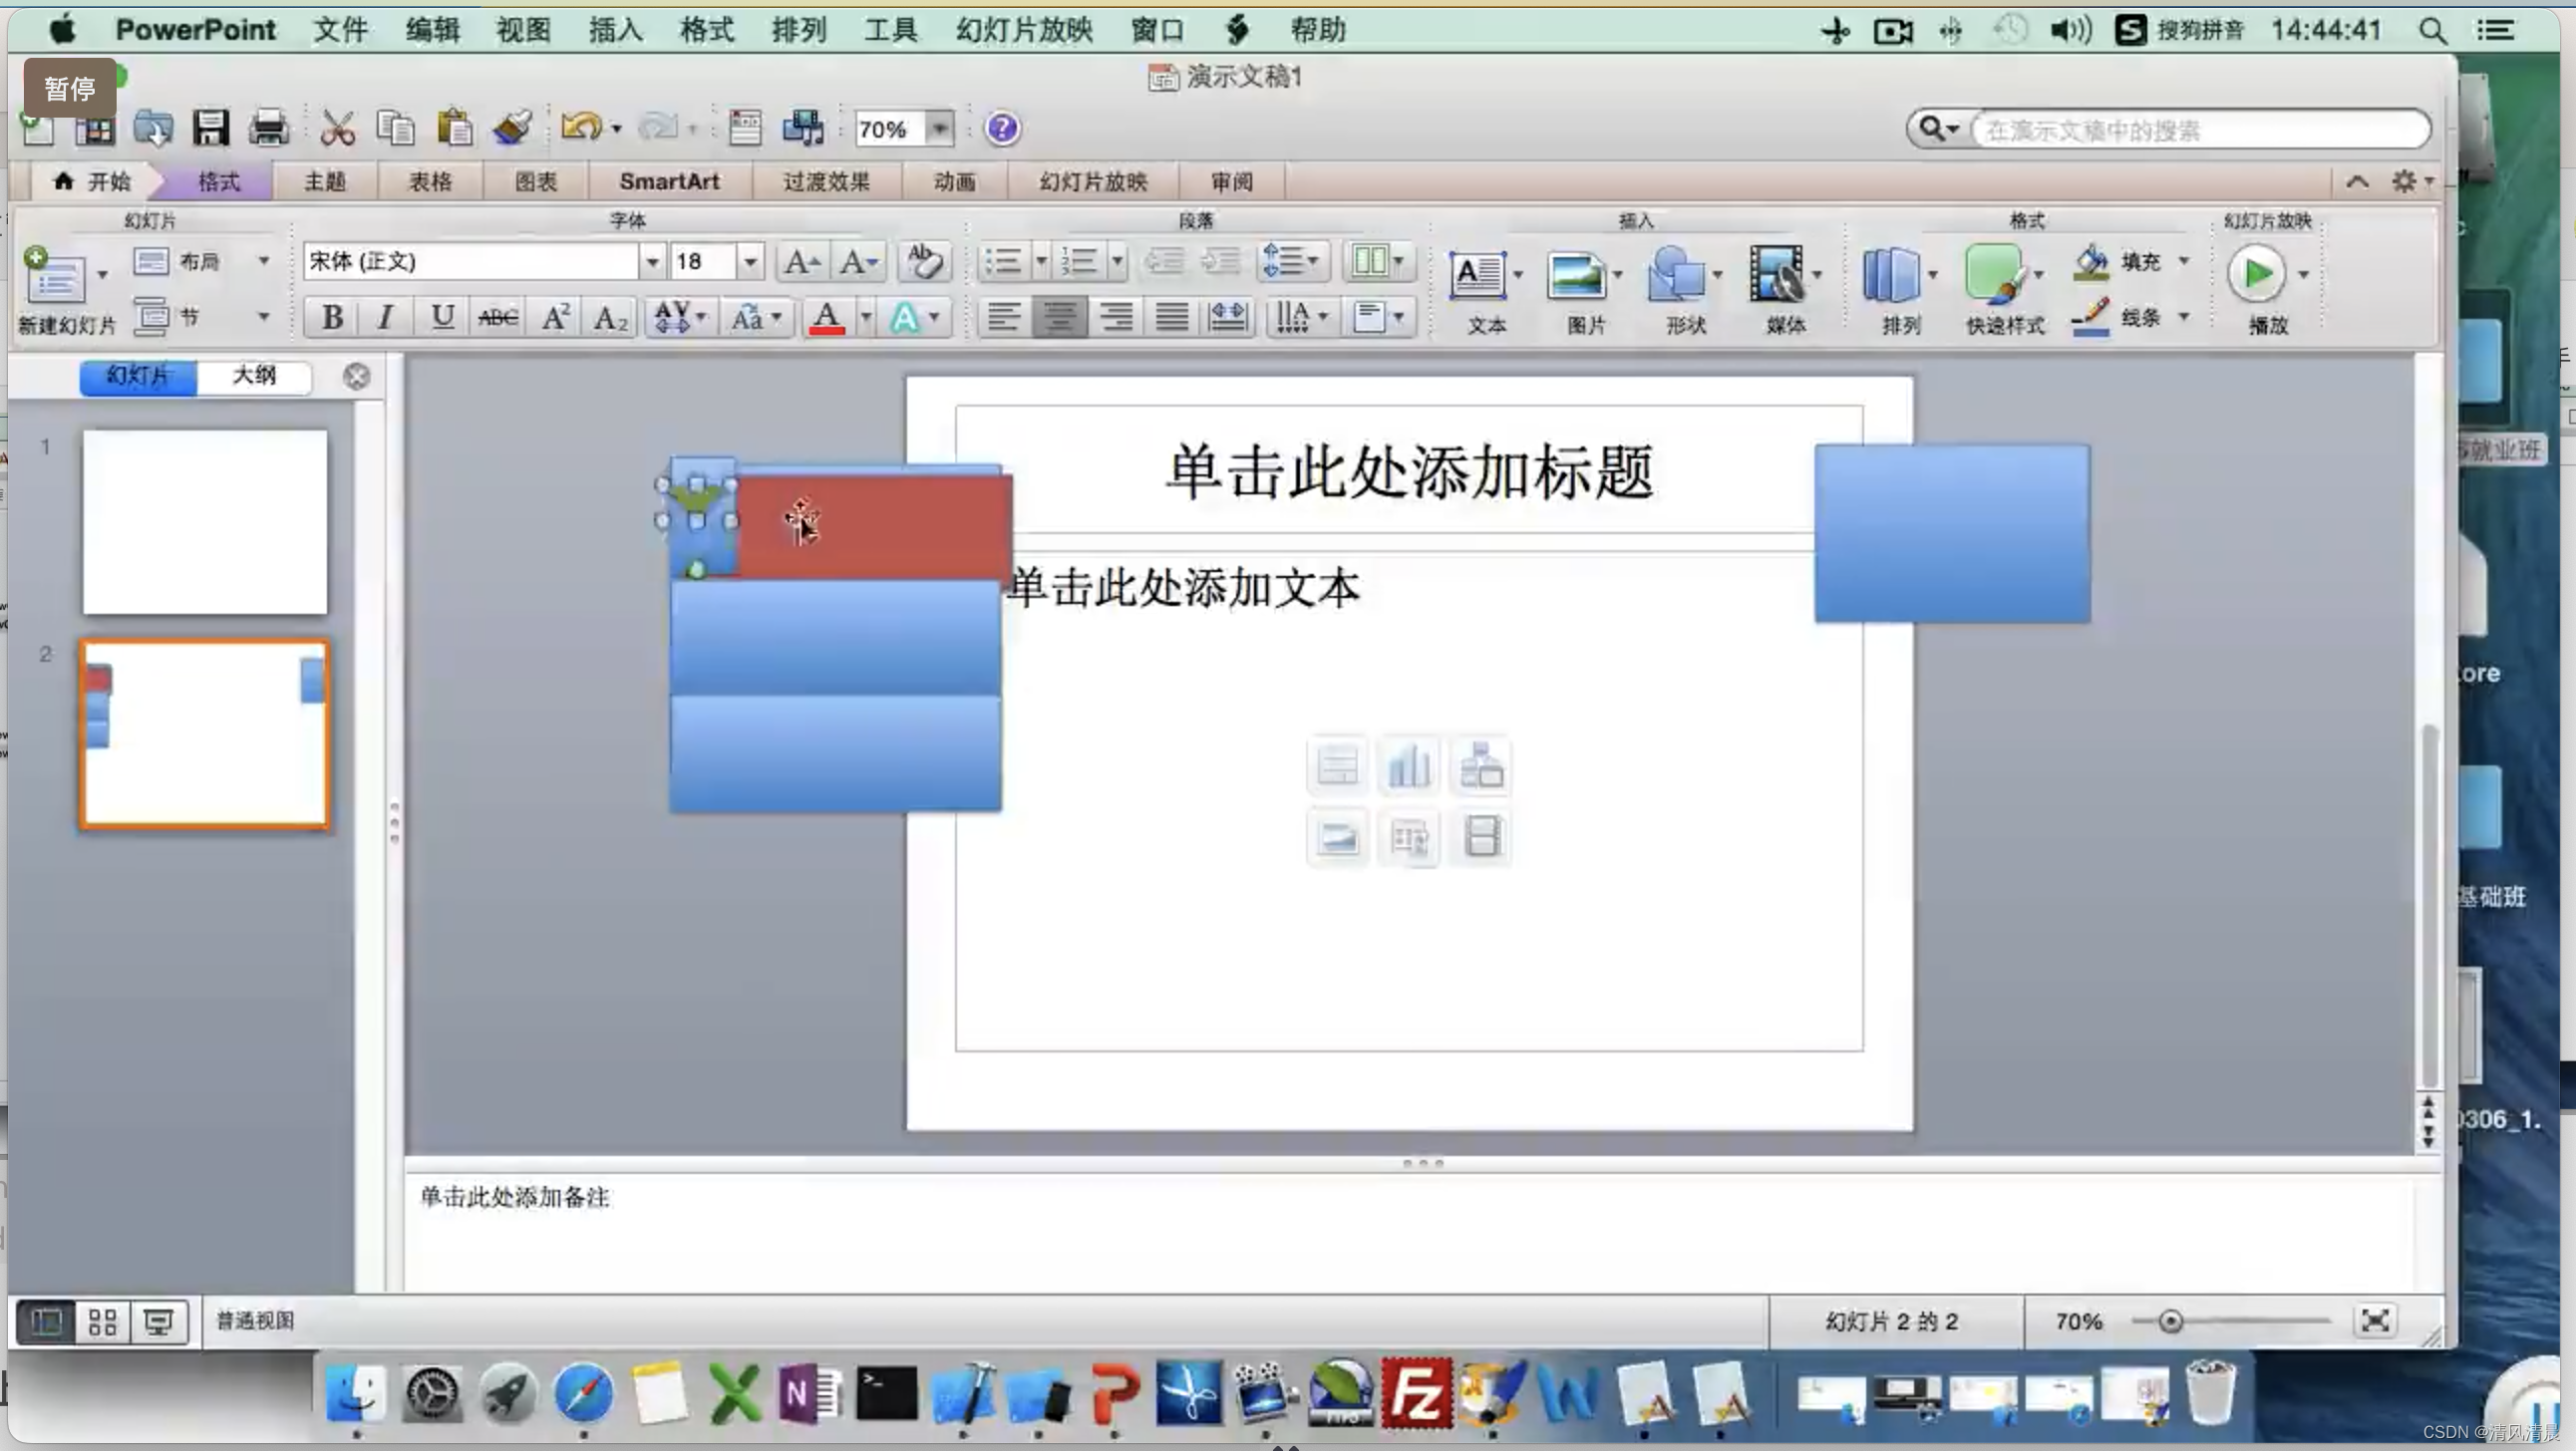The image size is (2576, 1451).
Task: Open the 插入 menu in menu bar
Action: coord(615,30)
